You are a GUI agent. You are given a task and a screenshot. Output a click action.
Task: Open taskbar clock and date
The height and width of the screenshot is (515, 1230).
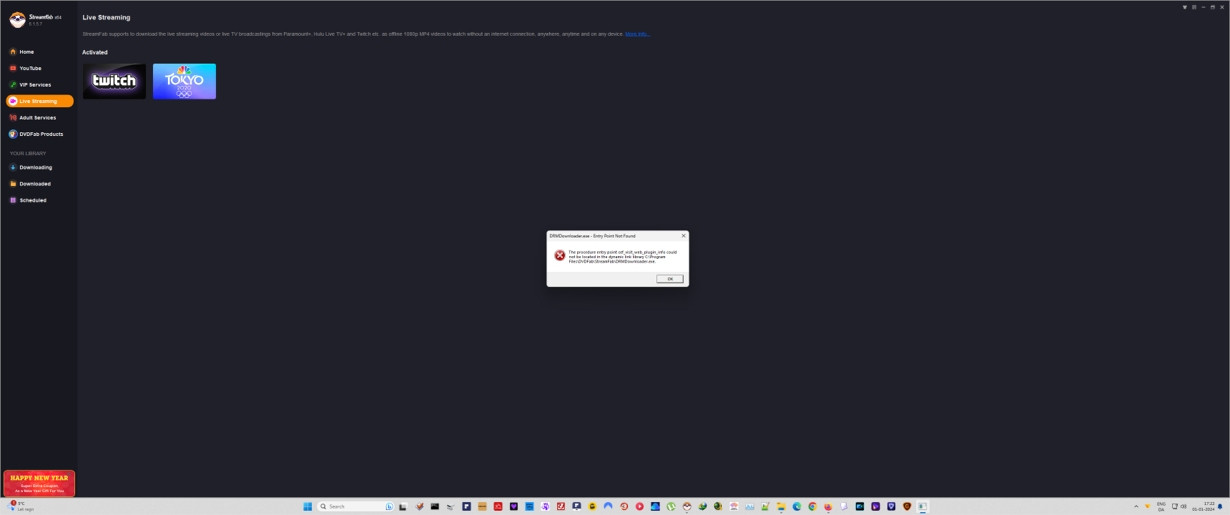1203,507
